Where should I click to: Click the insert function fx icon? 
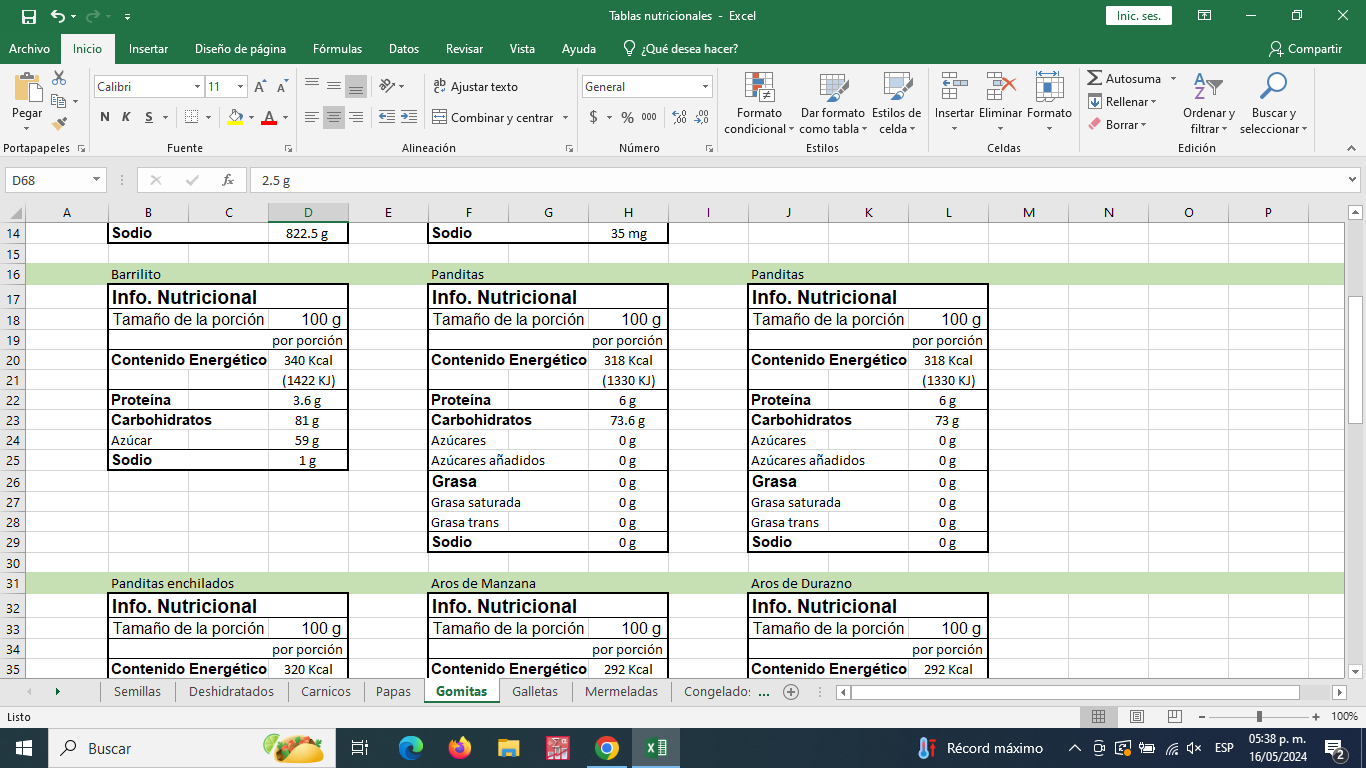228,180
